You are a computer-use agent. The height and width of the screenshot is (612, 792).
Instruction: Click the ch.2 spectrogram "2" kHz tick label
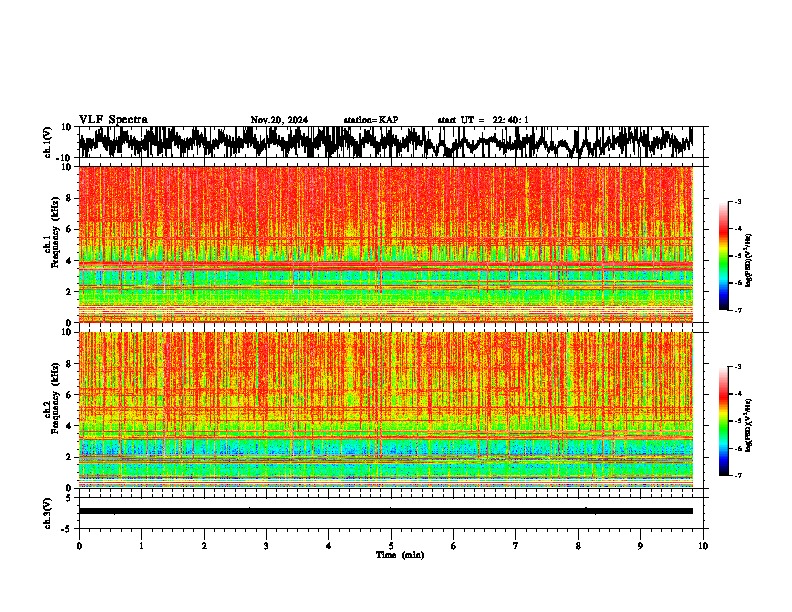tap(69, 457)
